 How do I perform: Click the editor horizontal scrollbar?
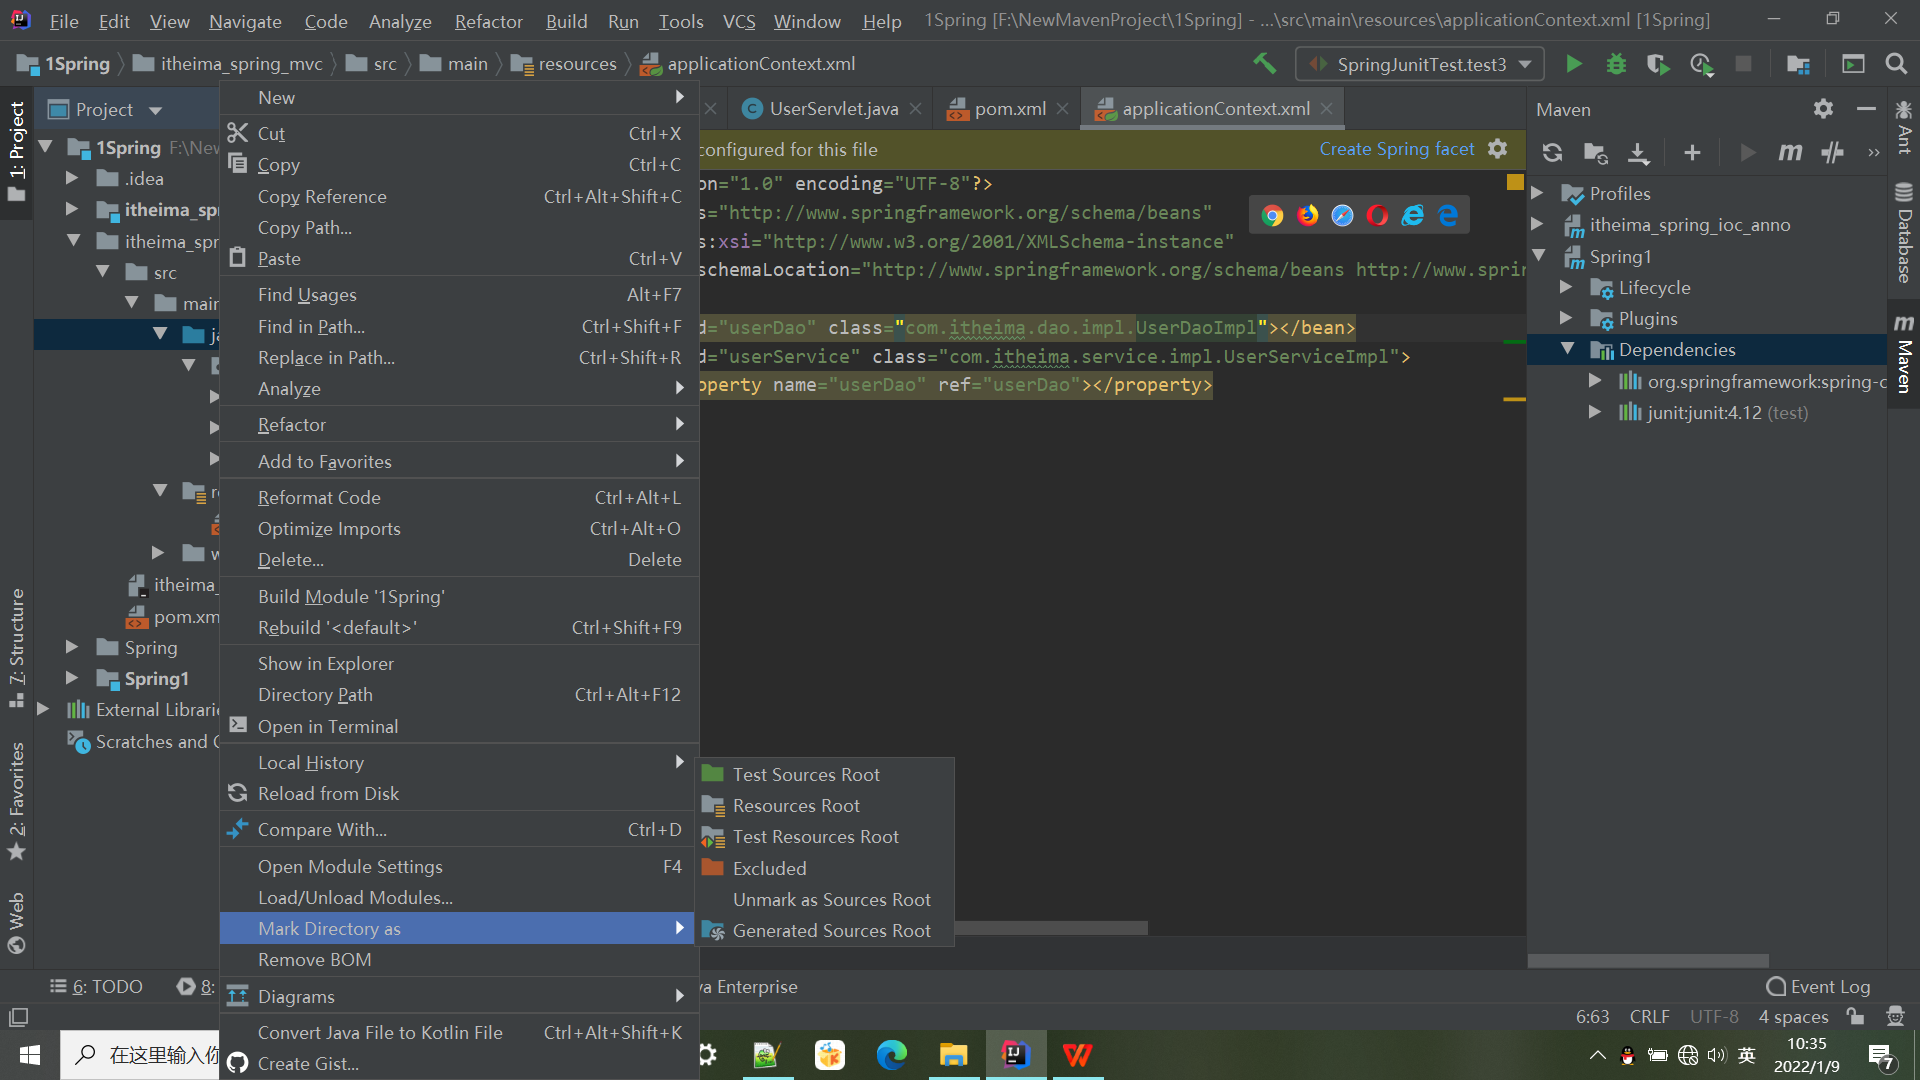click(1050, 928)
